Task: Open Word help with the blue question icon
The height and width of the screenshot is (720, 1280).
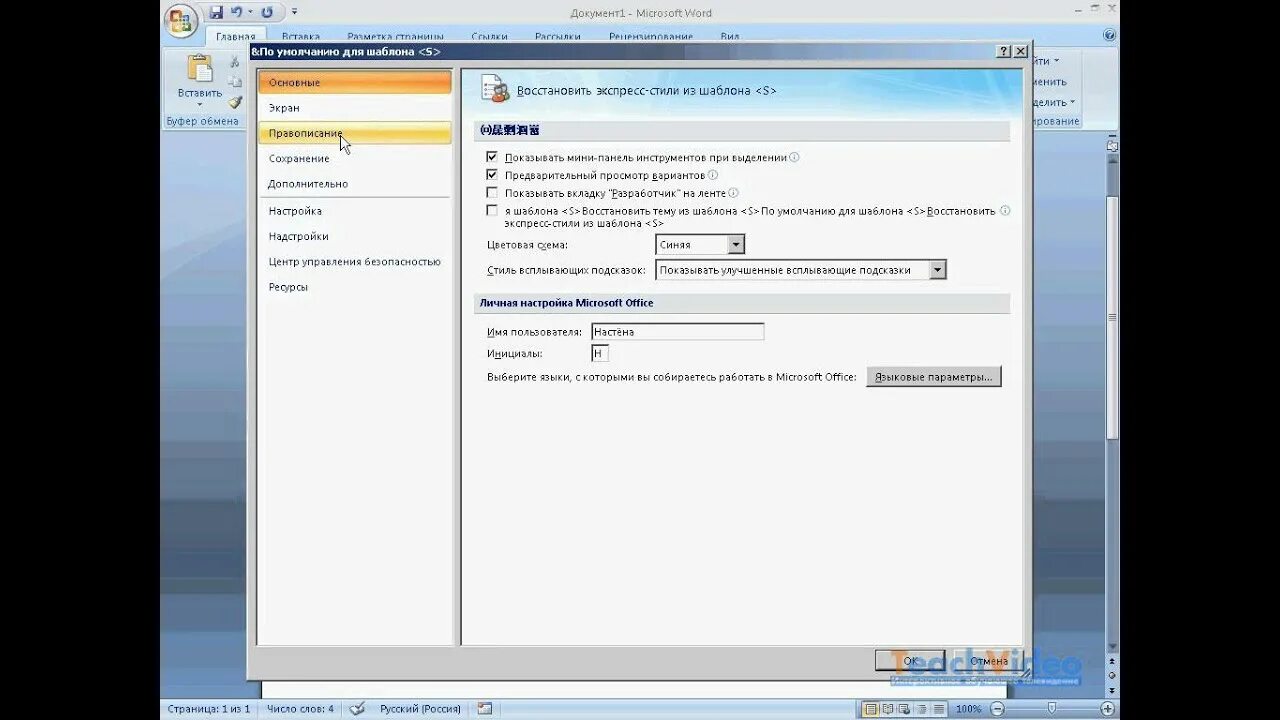Action: [x=1110, y=34]
